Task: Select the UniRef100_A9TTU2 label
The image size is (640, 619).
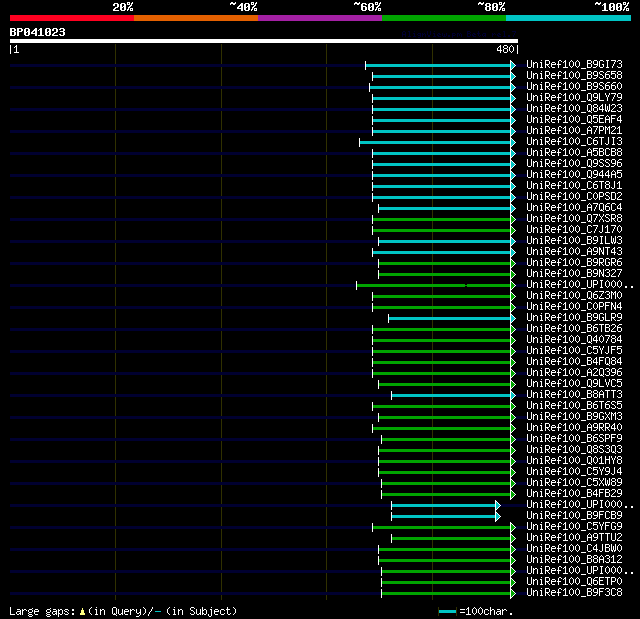Action: pos(574,538)
